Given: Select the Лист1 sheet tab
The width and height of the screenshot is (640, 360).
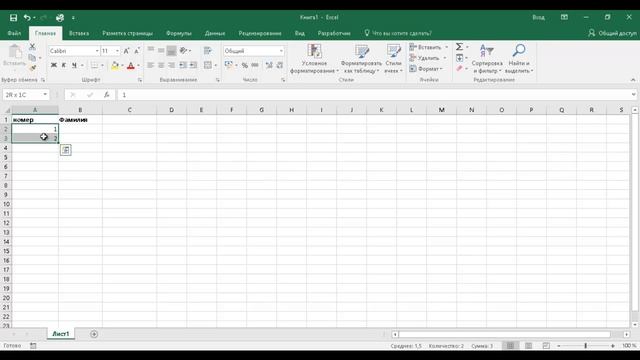Looking at the screenshot, I should coord(61,334).
